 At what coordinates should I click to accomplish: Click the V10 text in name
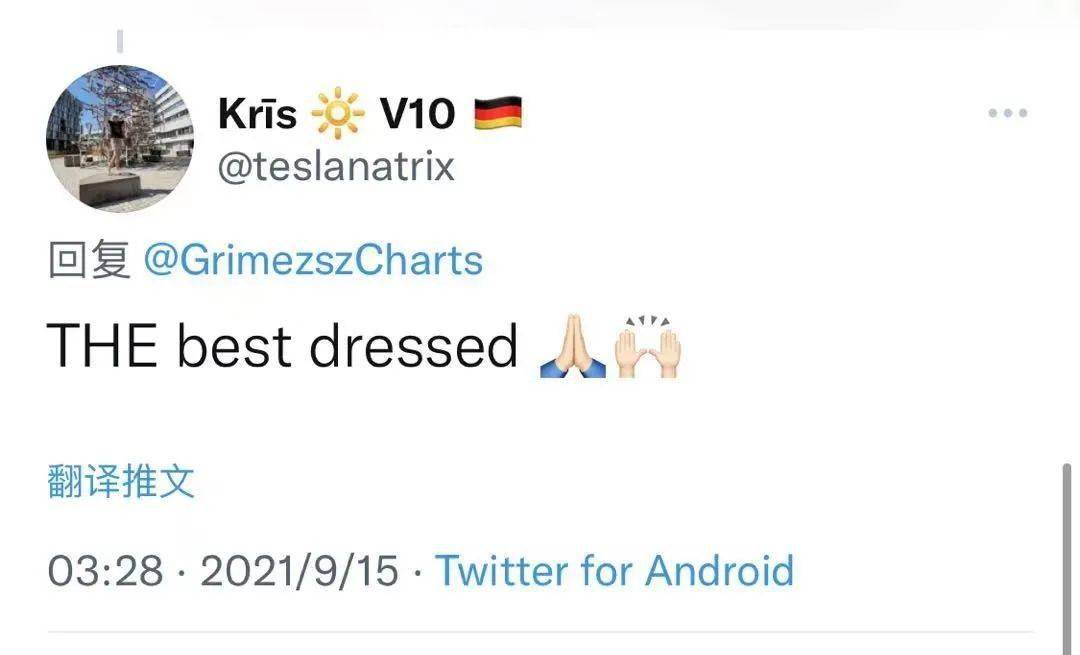[417, 116]
